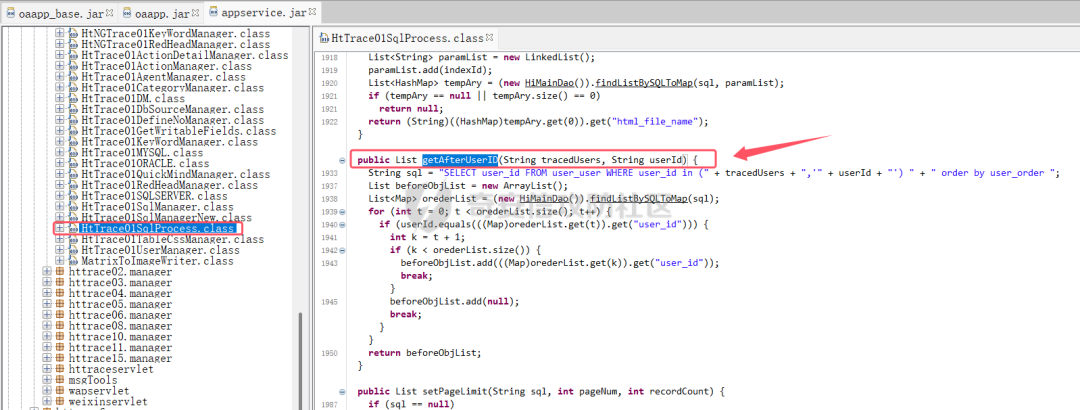Click the class file icon beside HtTrace01DM.class
Viewport: 1080px width, 410px height.
(x=74, y=99)
